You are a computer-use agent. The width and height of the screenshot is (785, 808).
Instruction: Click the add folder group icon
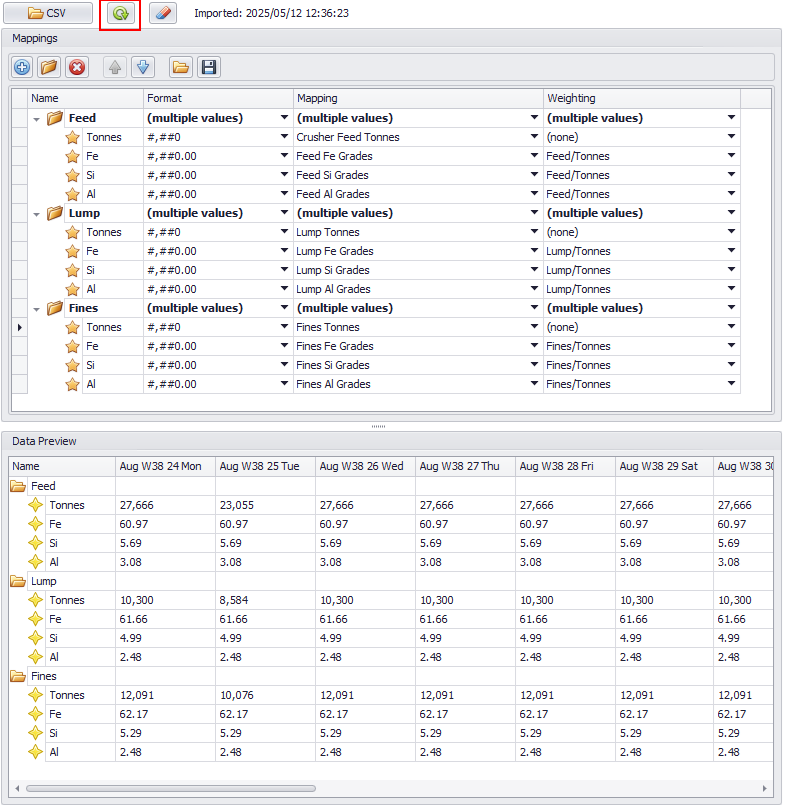(x=49, y=67)
